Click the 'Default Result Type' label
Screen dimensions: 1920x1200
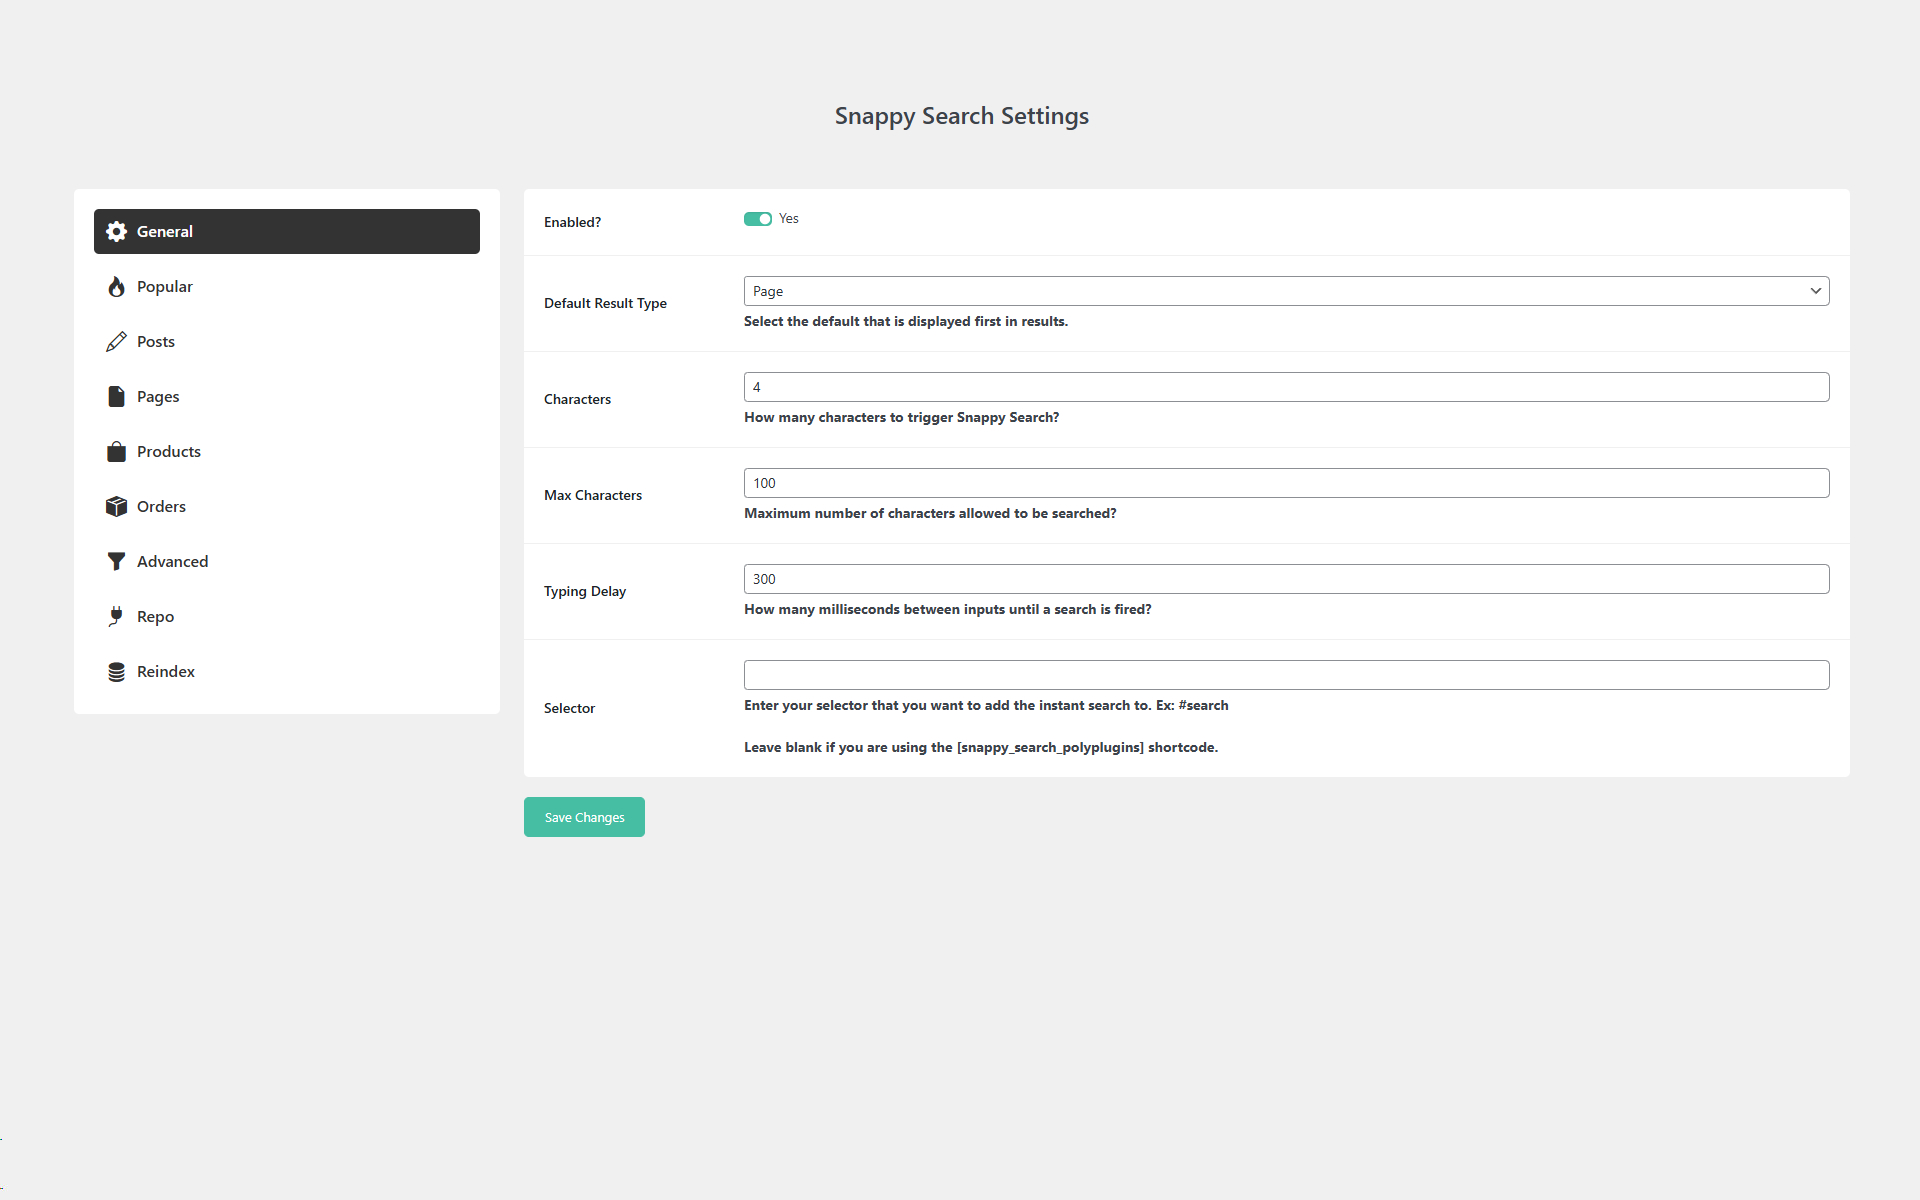(x=605, y=303)
